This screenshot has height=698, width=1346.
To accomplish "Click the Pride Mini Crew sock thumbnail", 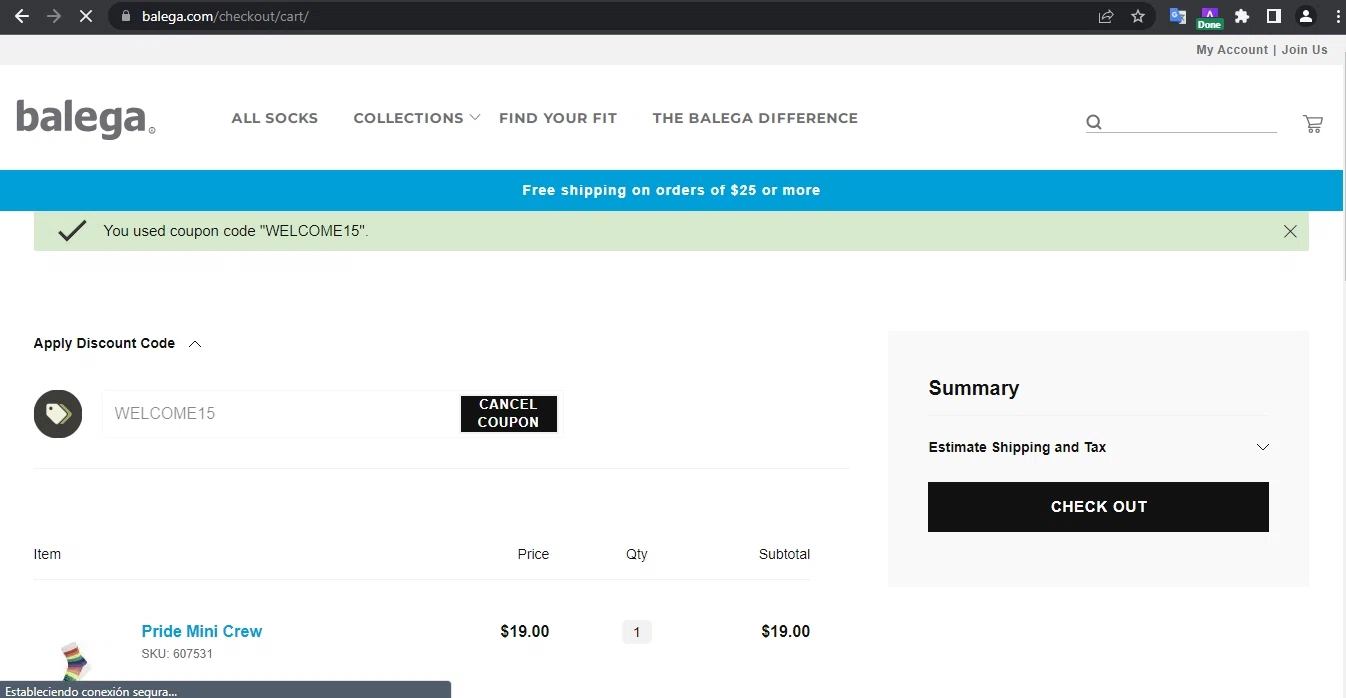I will [x=75, y=662].
